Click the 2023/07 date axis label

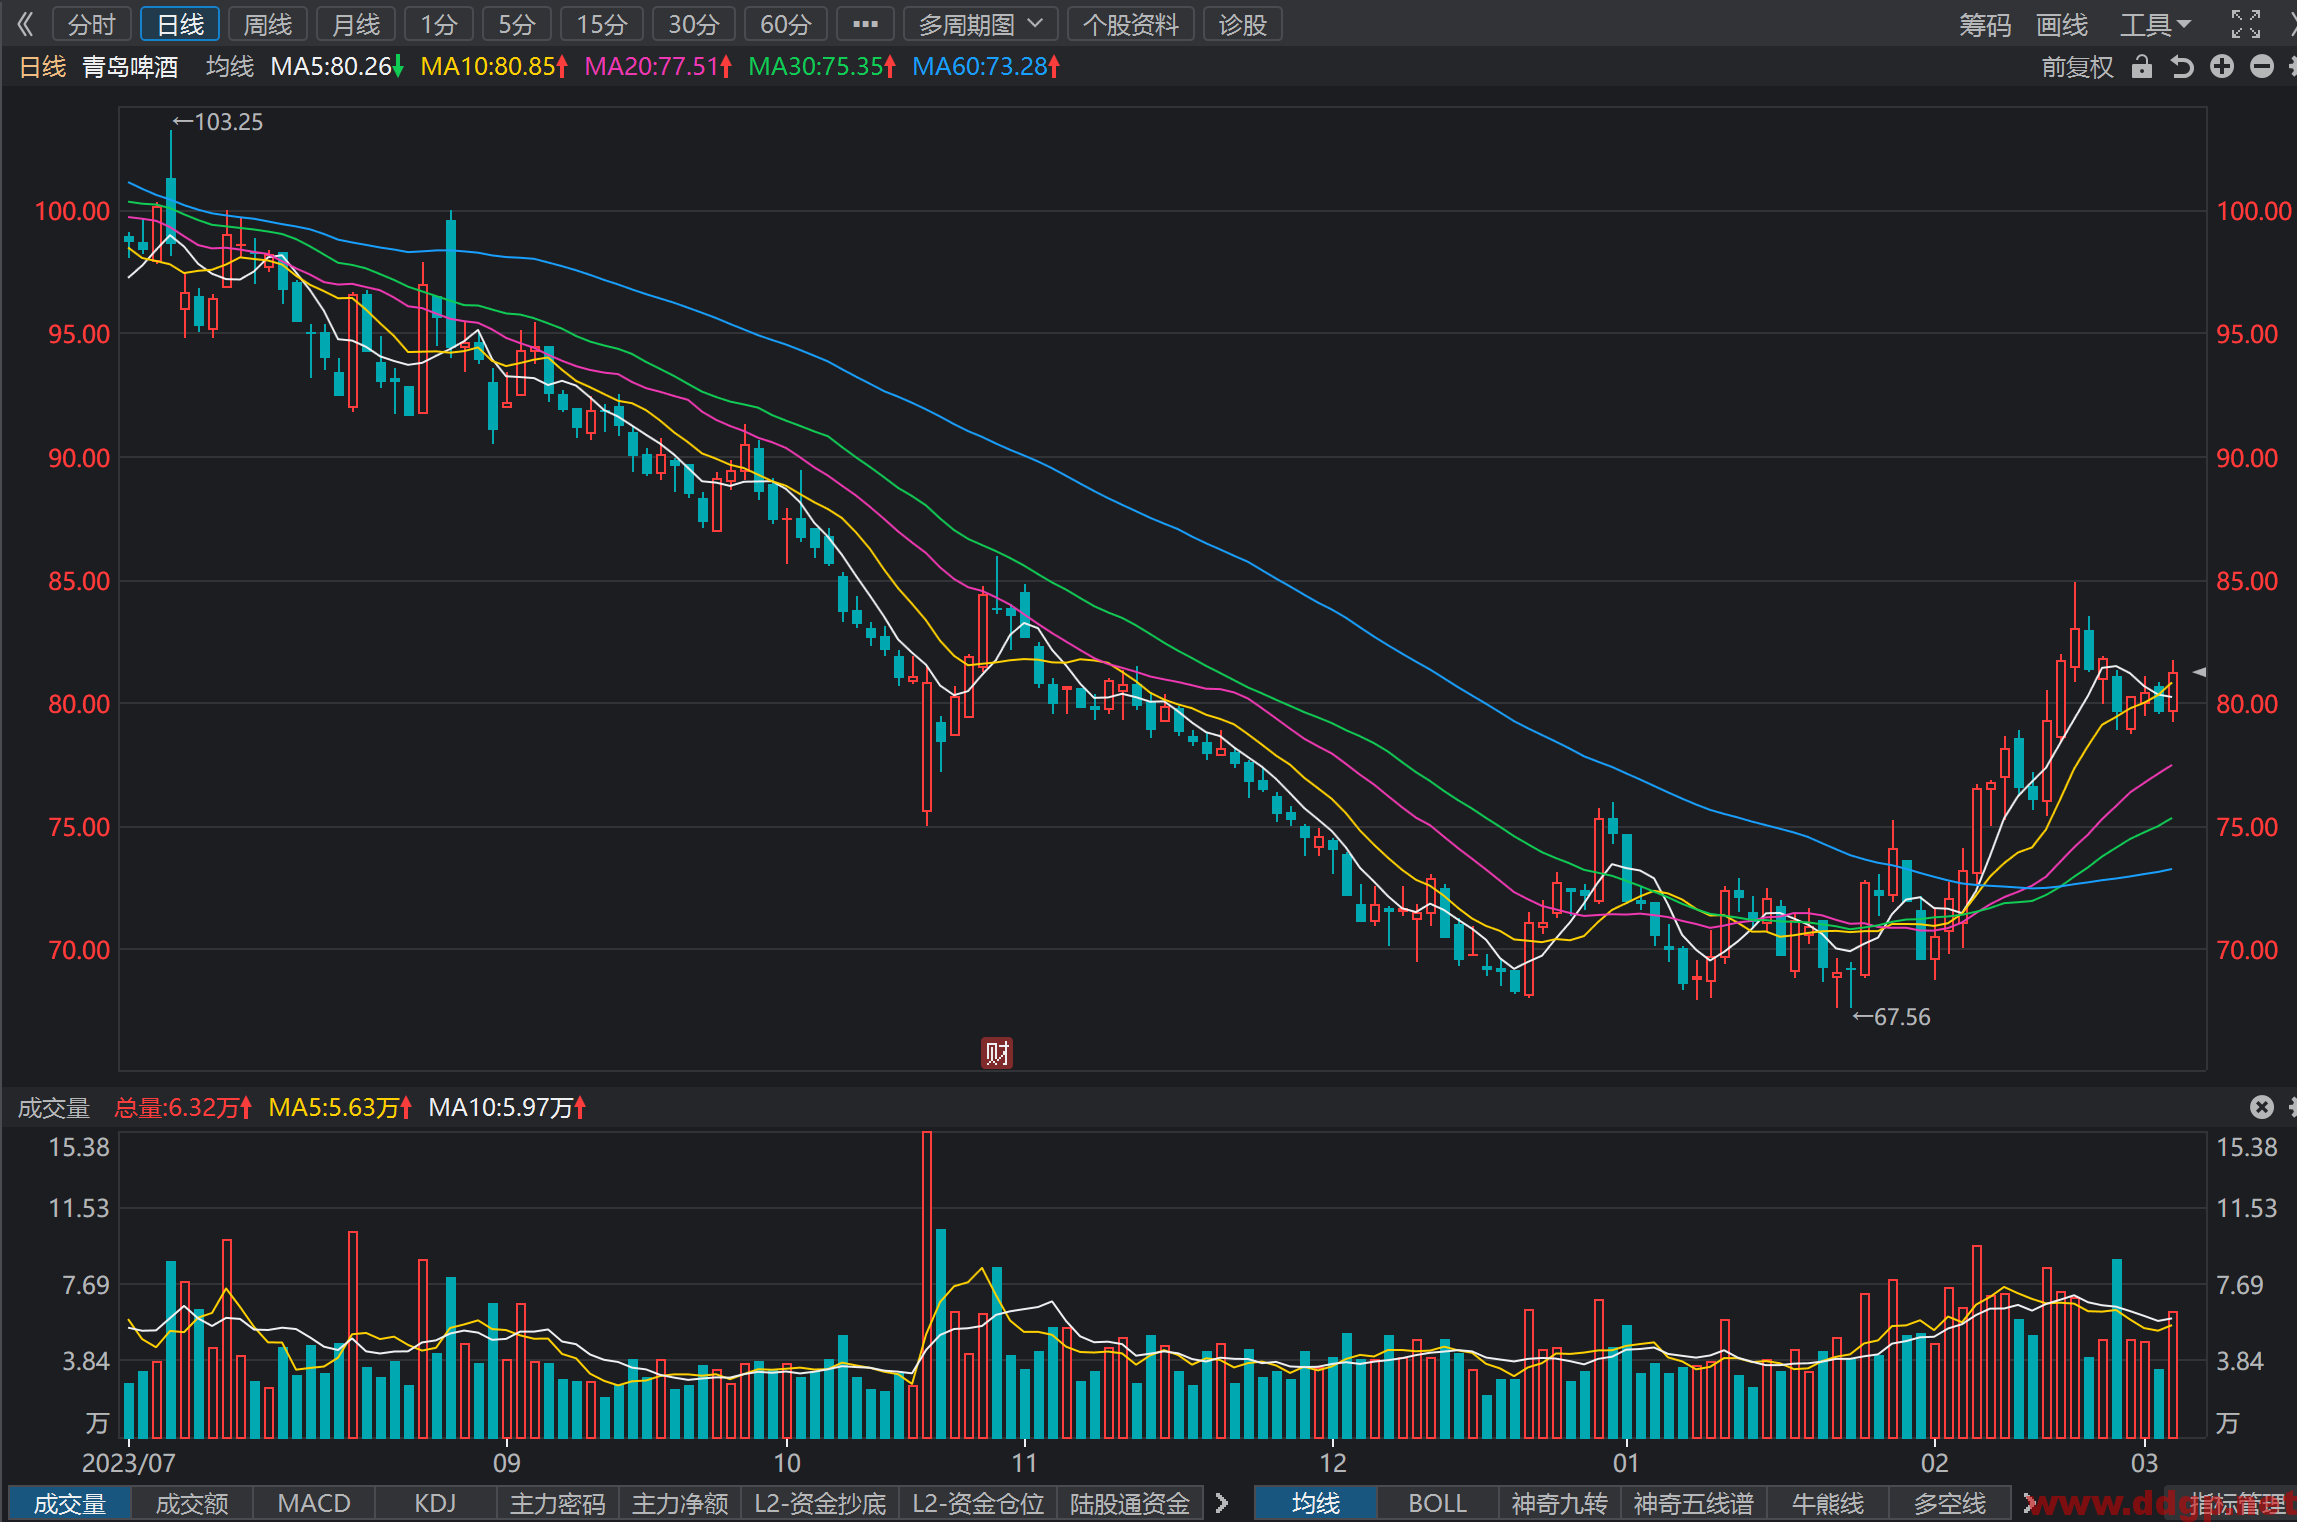(128, 1463)
